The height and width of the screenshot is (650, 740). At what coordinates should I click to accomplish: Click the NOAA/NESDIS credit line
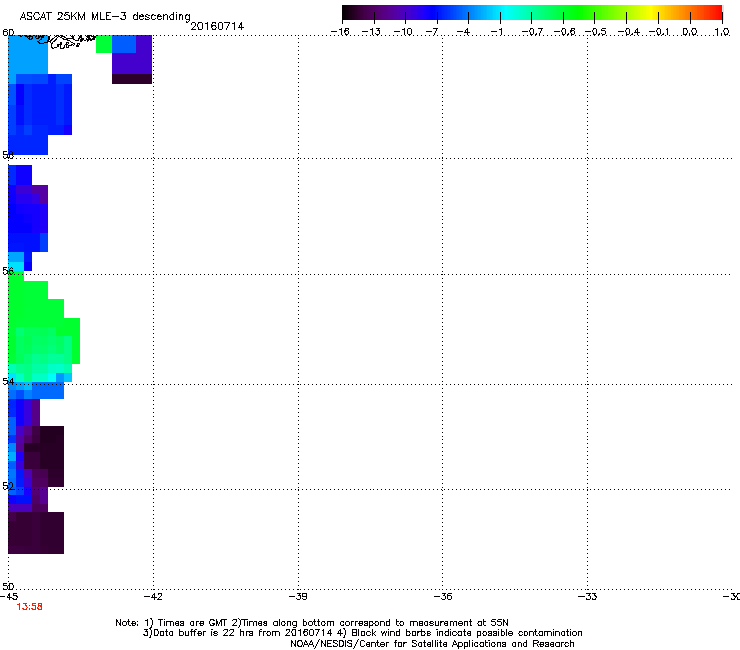point(432,644)
